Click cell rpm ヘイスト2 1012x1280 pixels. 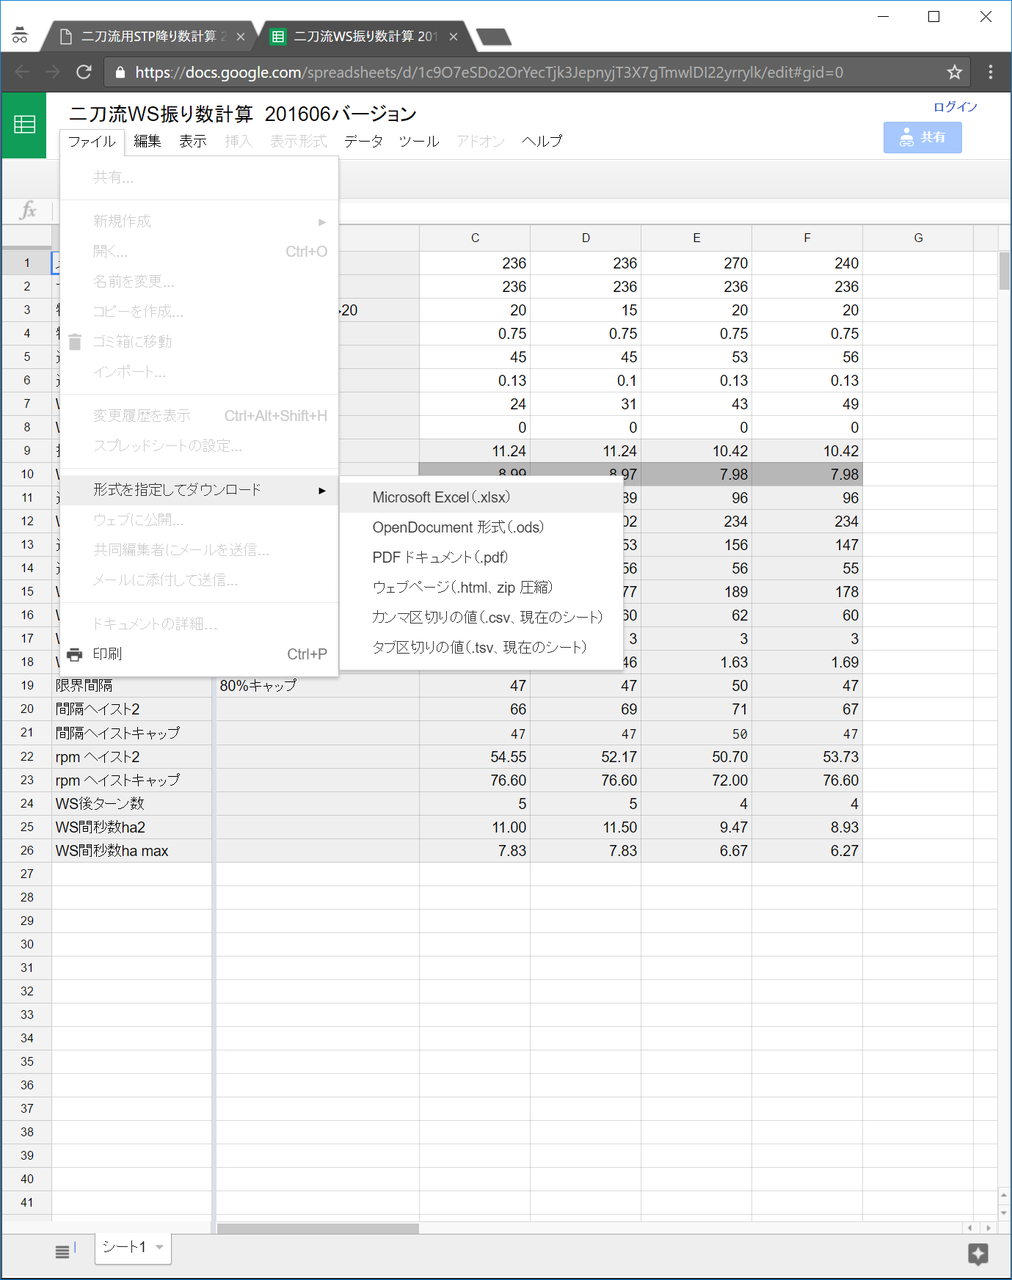[132, 757]
